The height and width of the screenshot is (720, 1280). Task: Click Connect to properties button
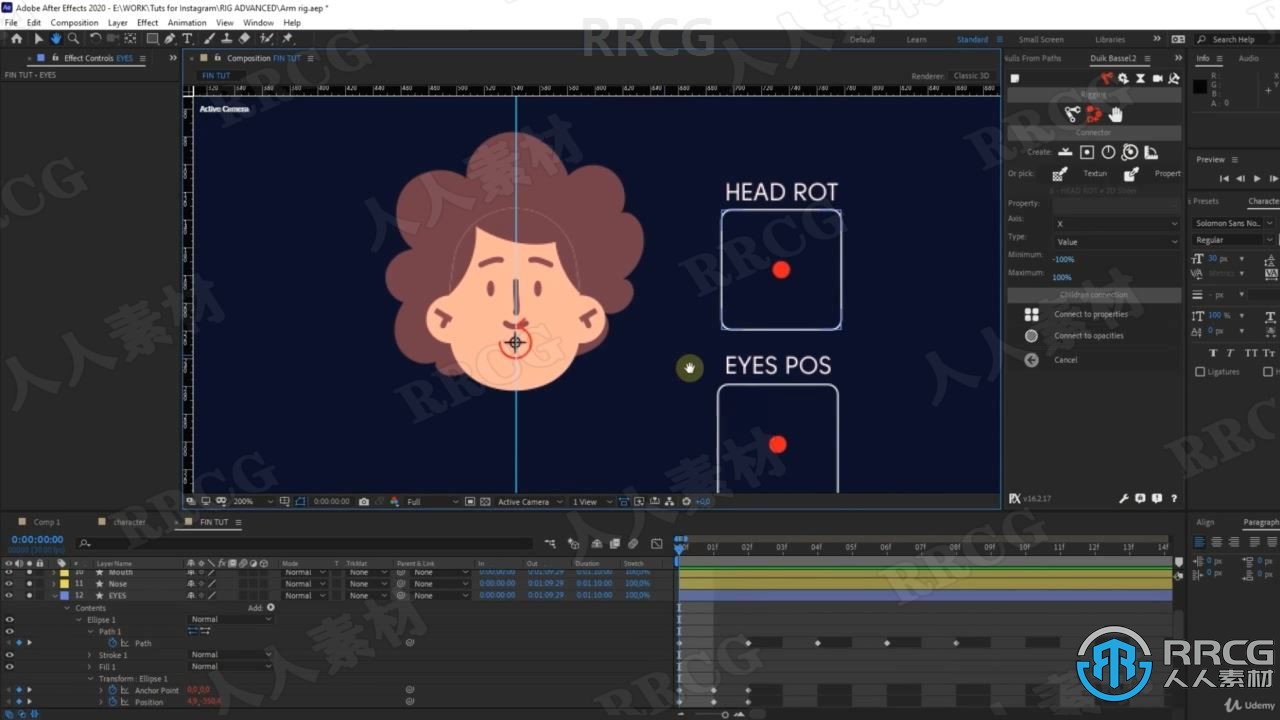pyautogui.click(x=1090, y=314)
